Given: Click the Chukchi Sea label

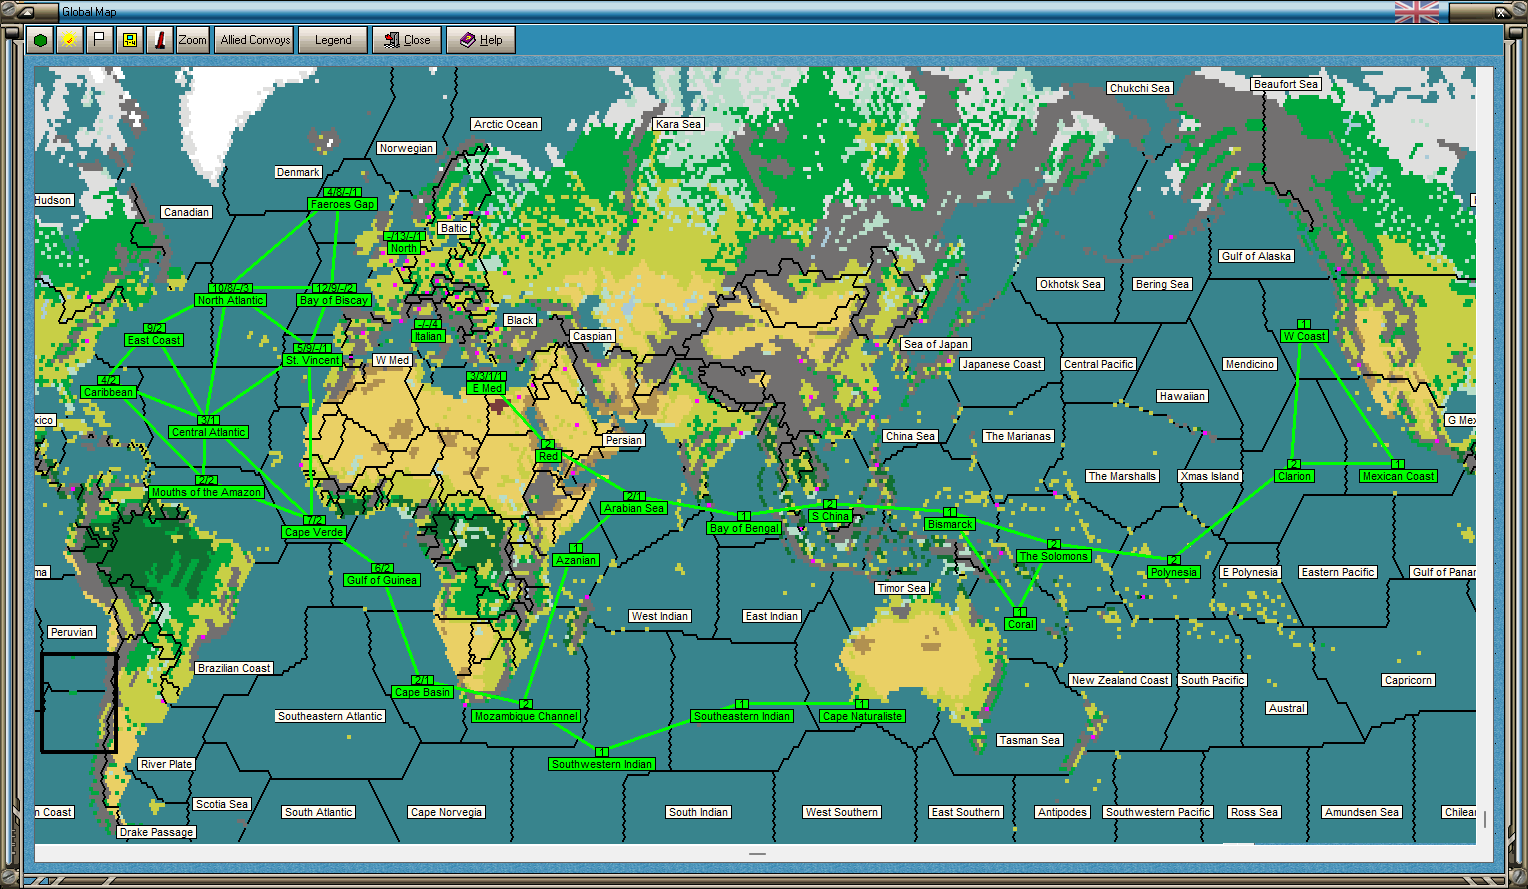Looking at the screenshot, I should pos(1140,88).
